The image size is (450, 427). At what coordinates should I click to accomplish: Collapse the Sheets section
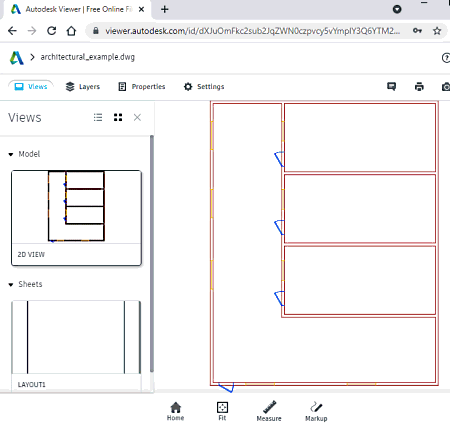(11, 285)
